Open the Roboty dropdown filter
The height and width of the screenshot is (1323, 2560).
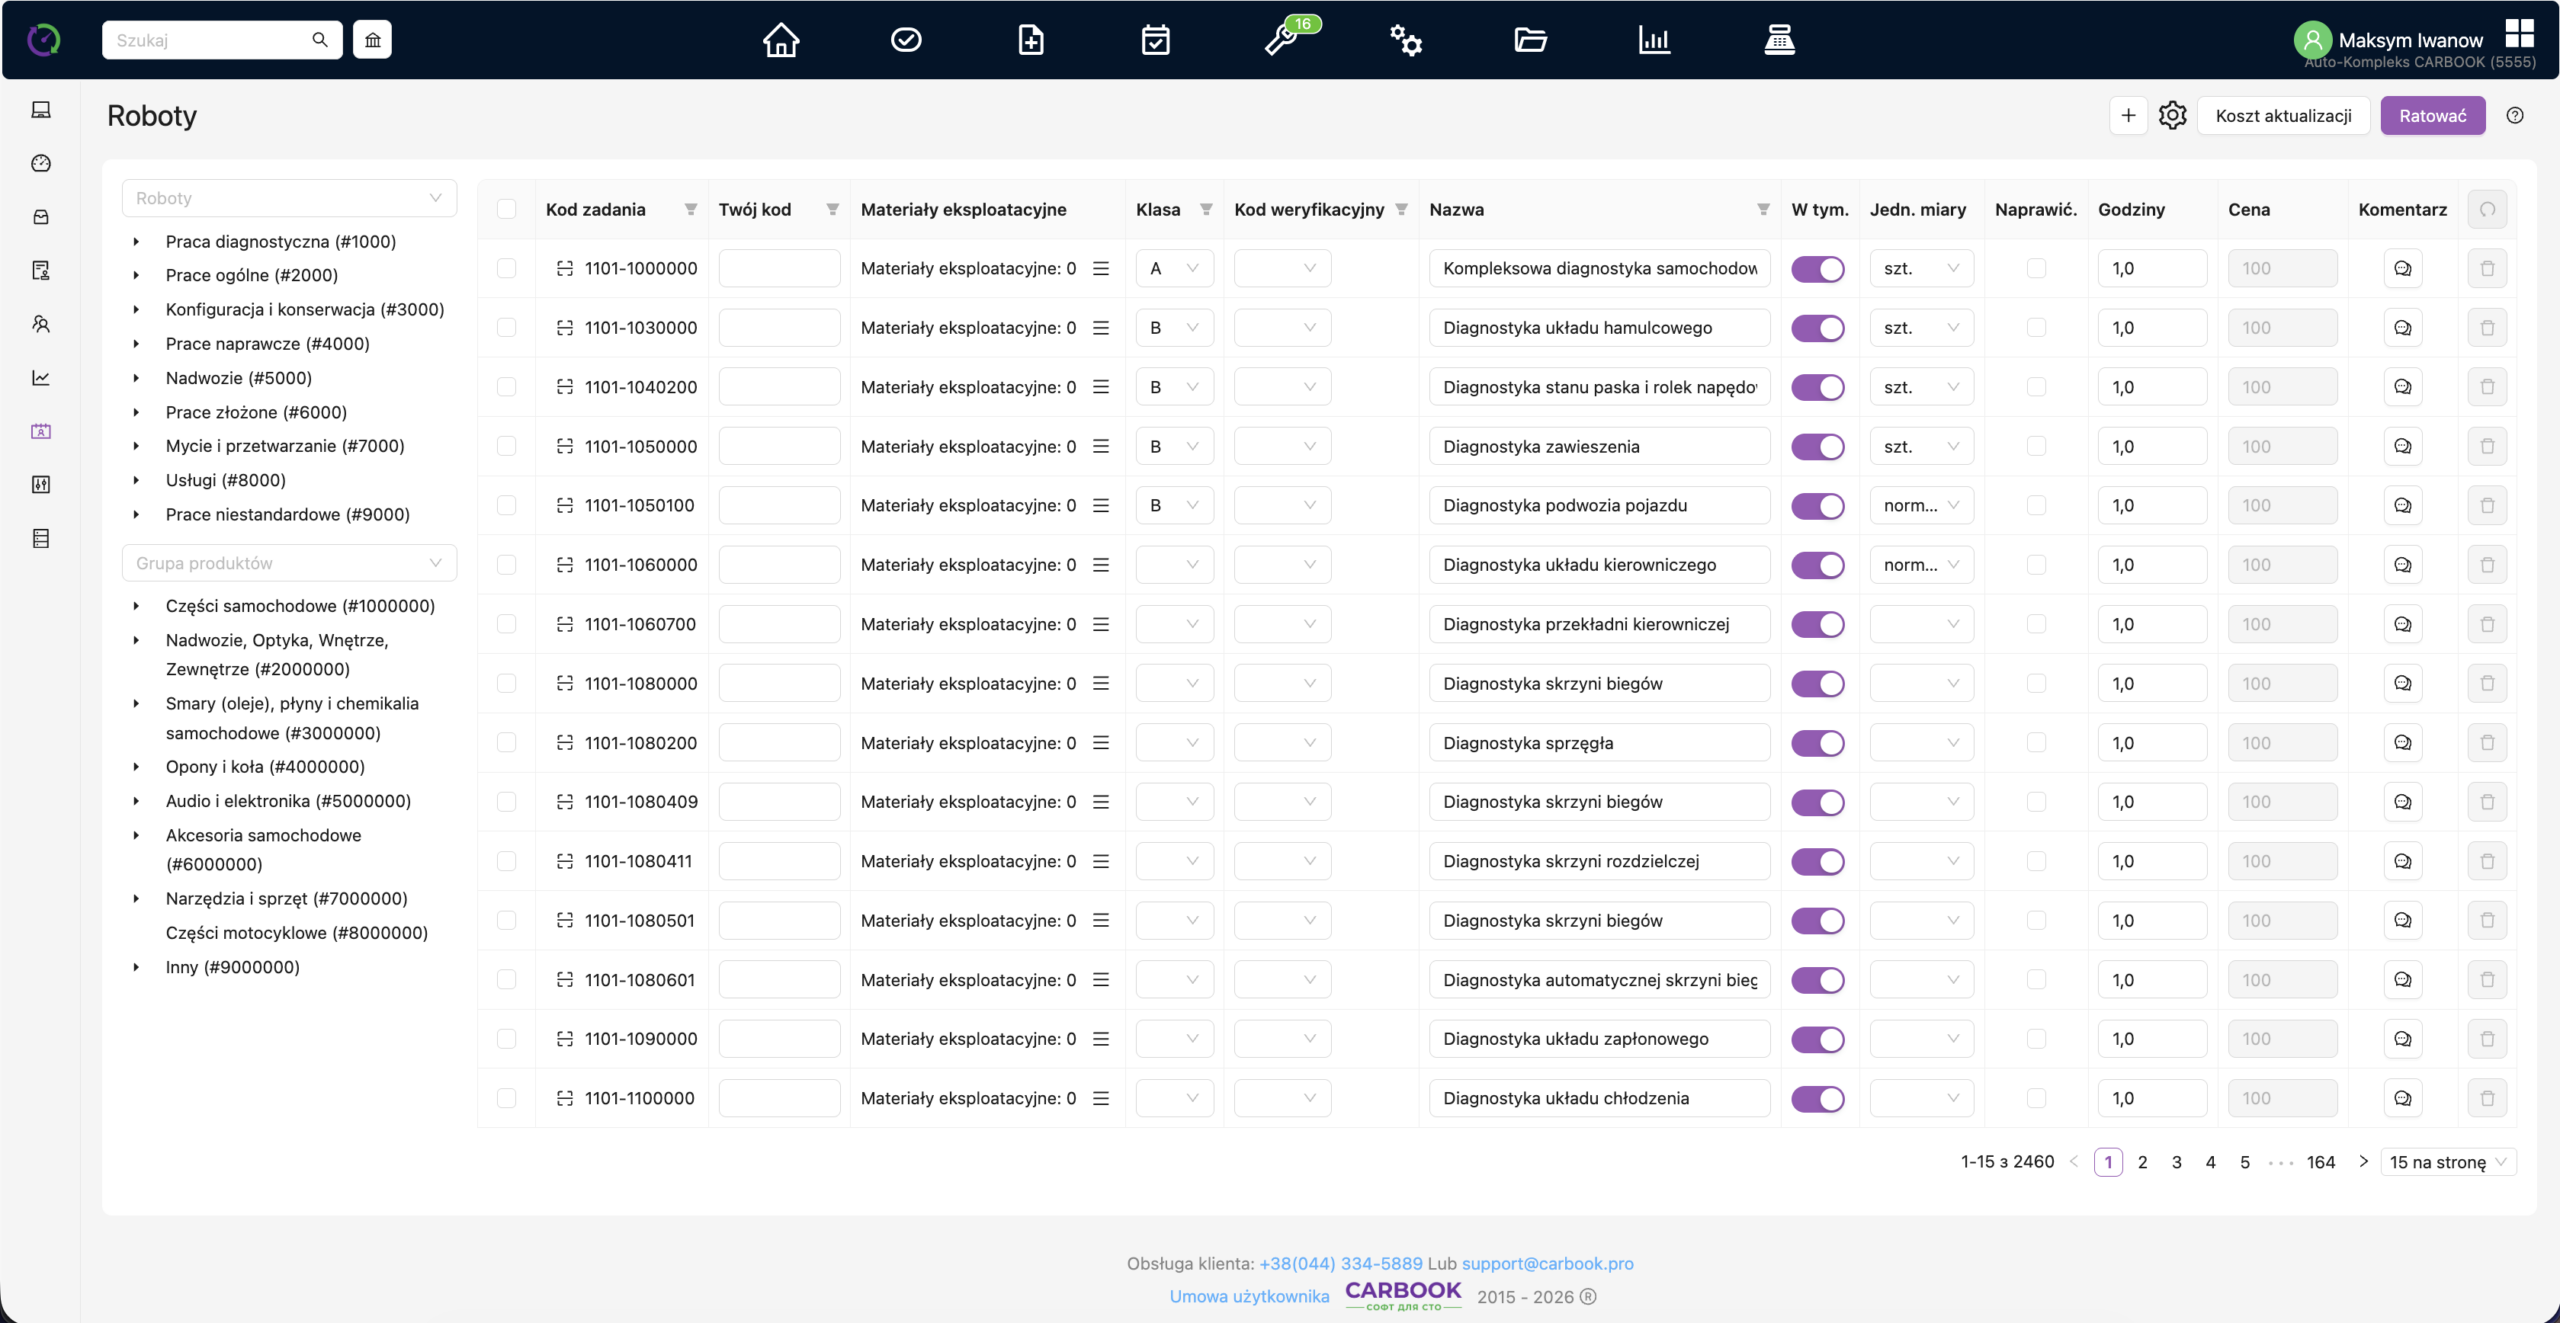(x=289, y=198)
